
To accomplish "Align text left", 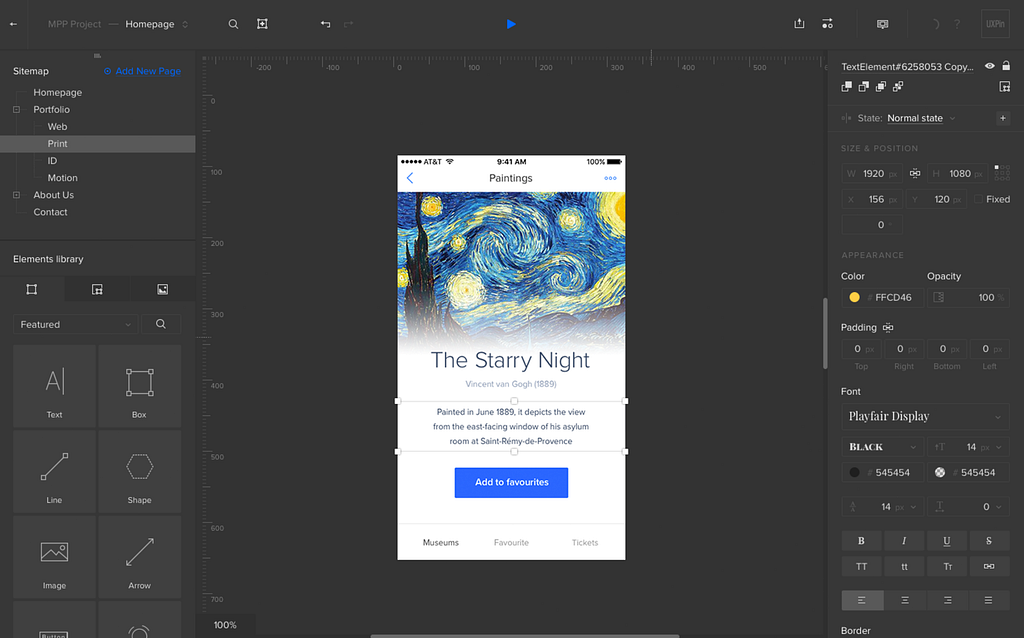I will coord(862,600).
